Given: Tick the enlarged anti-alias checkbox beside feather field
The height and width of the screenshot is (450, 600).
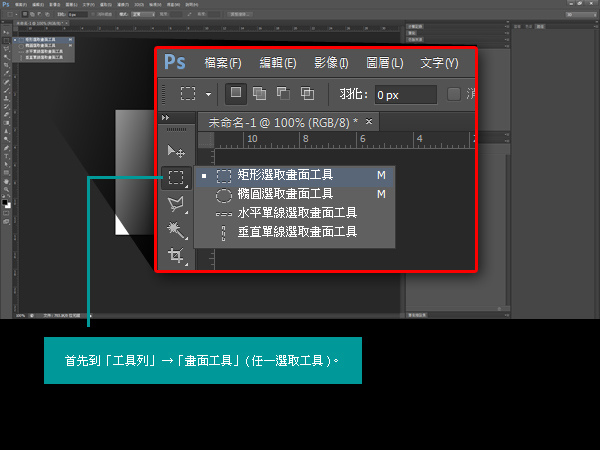Looking at the screenshot, I should (x=454, y=94).
